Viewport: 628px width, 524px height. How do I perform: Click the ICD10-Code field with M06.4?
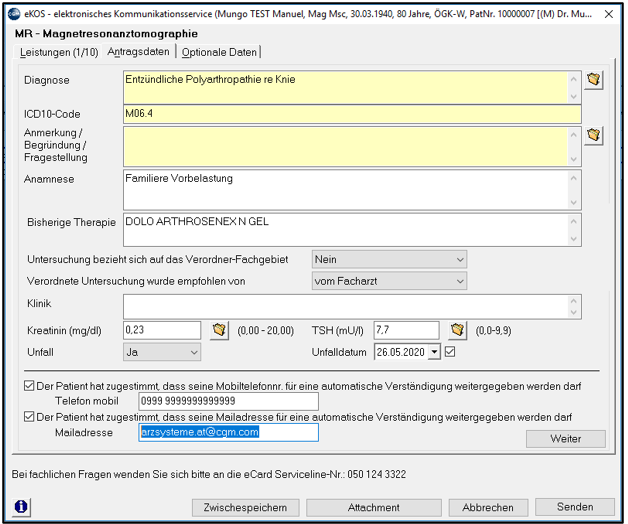352,115
